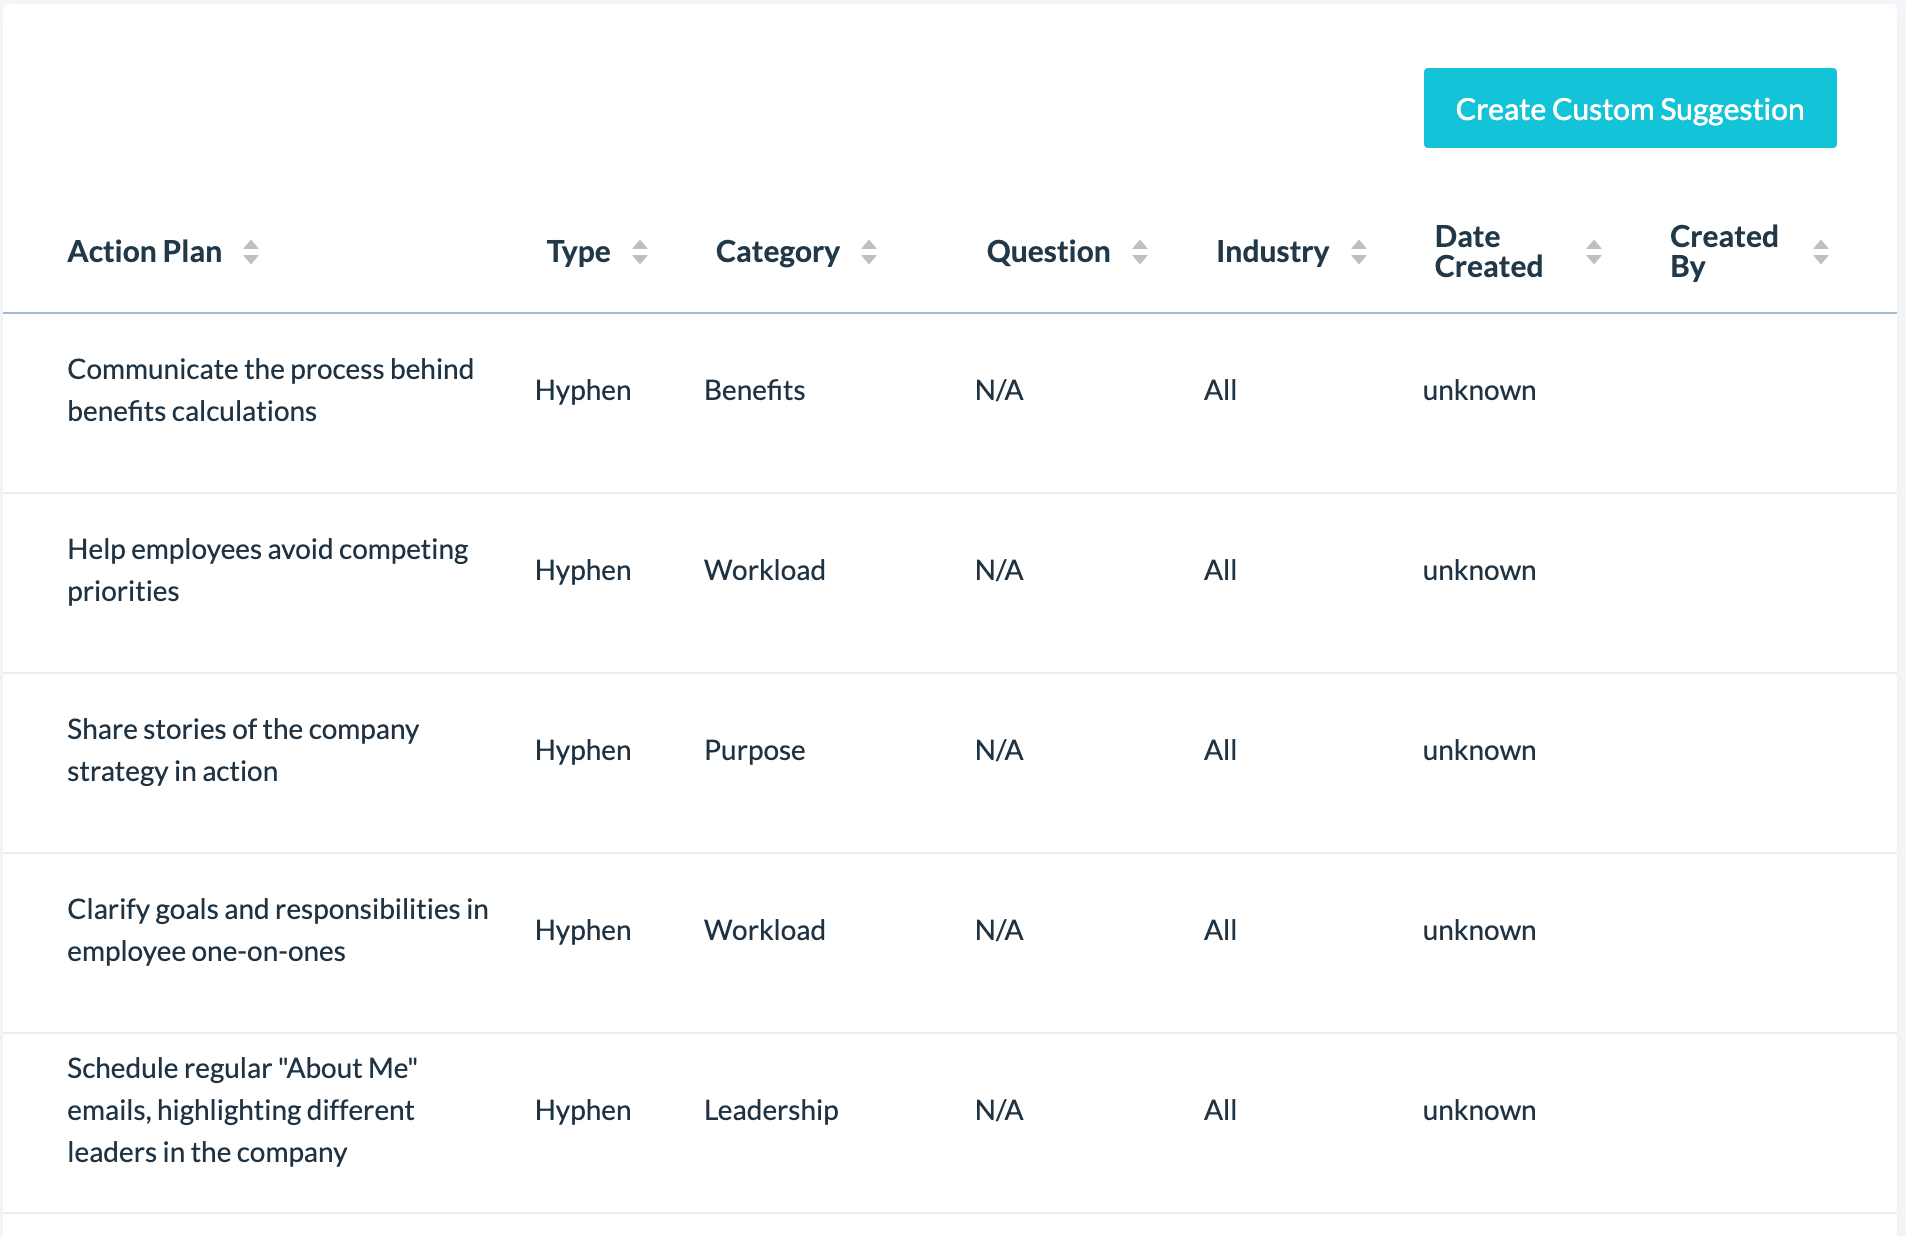
Task: Select Workload cell in Clarify goals row
Action: pyautogui.click(x=764, y=930)
